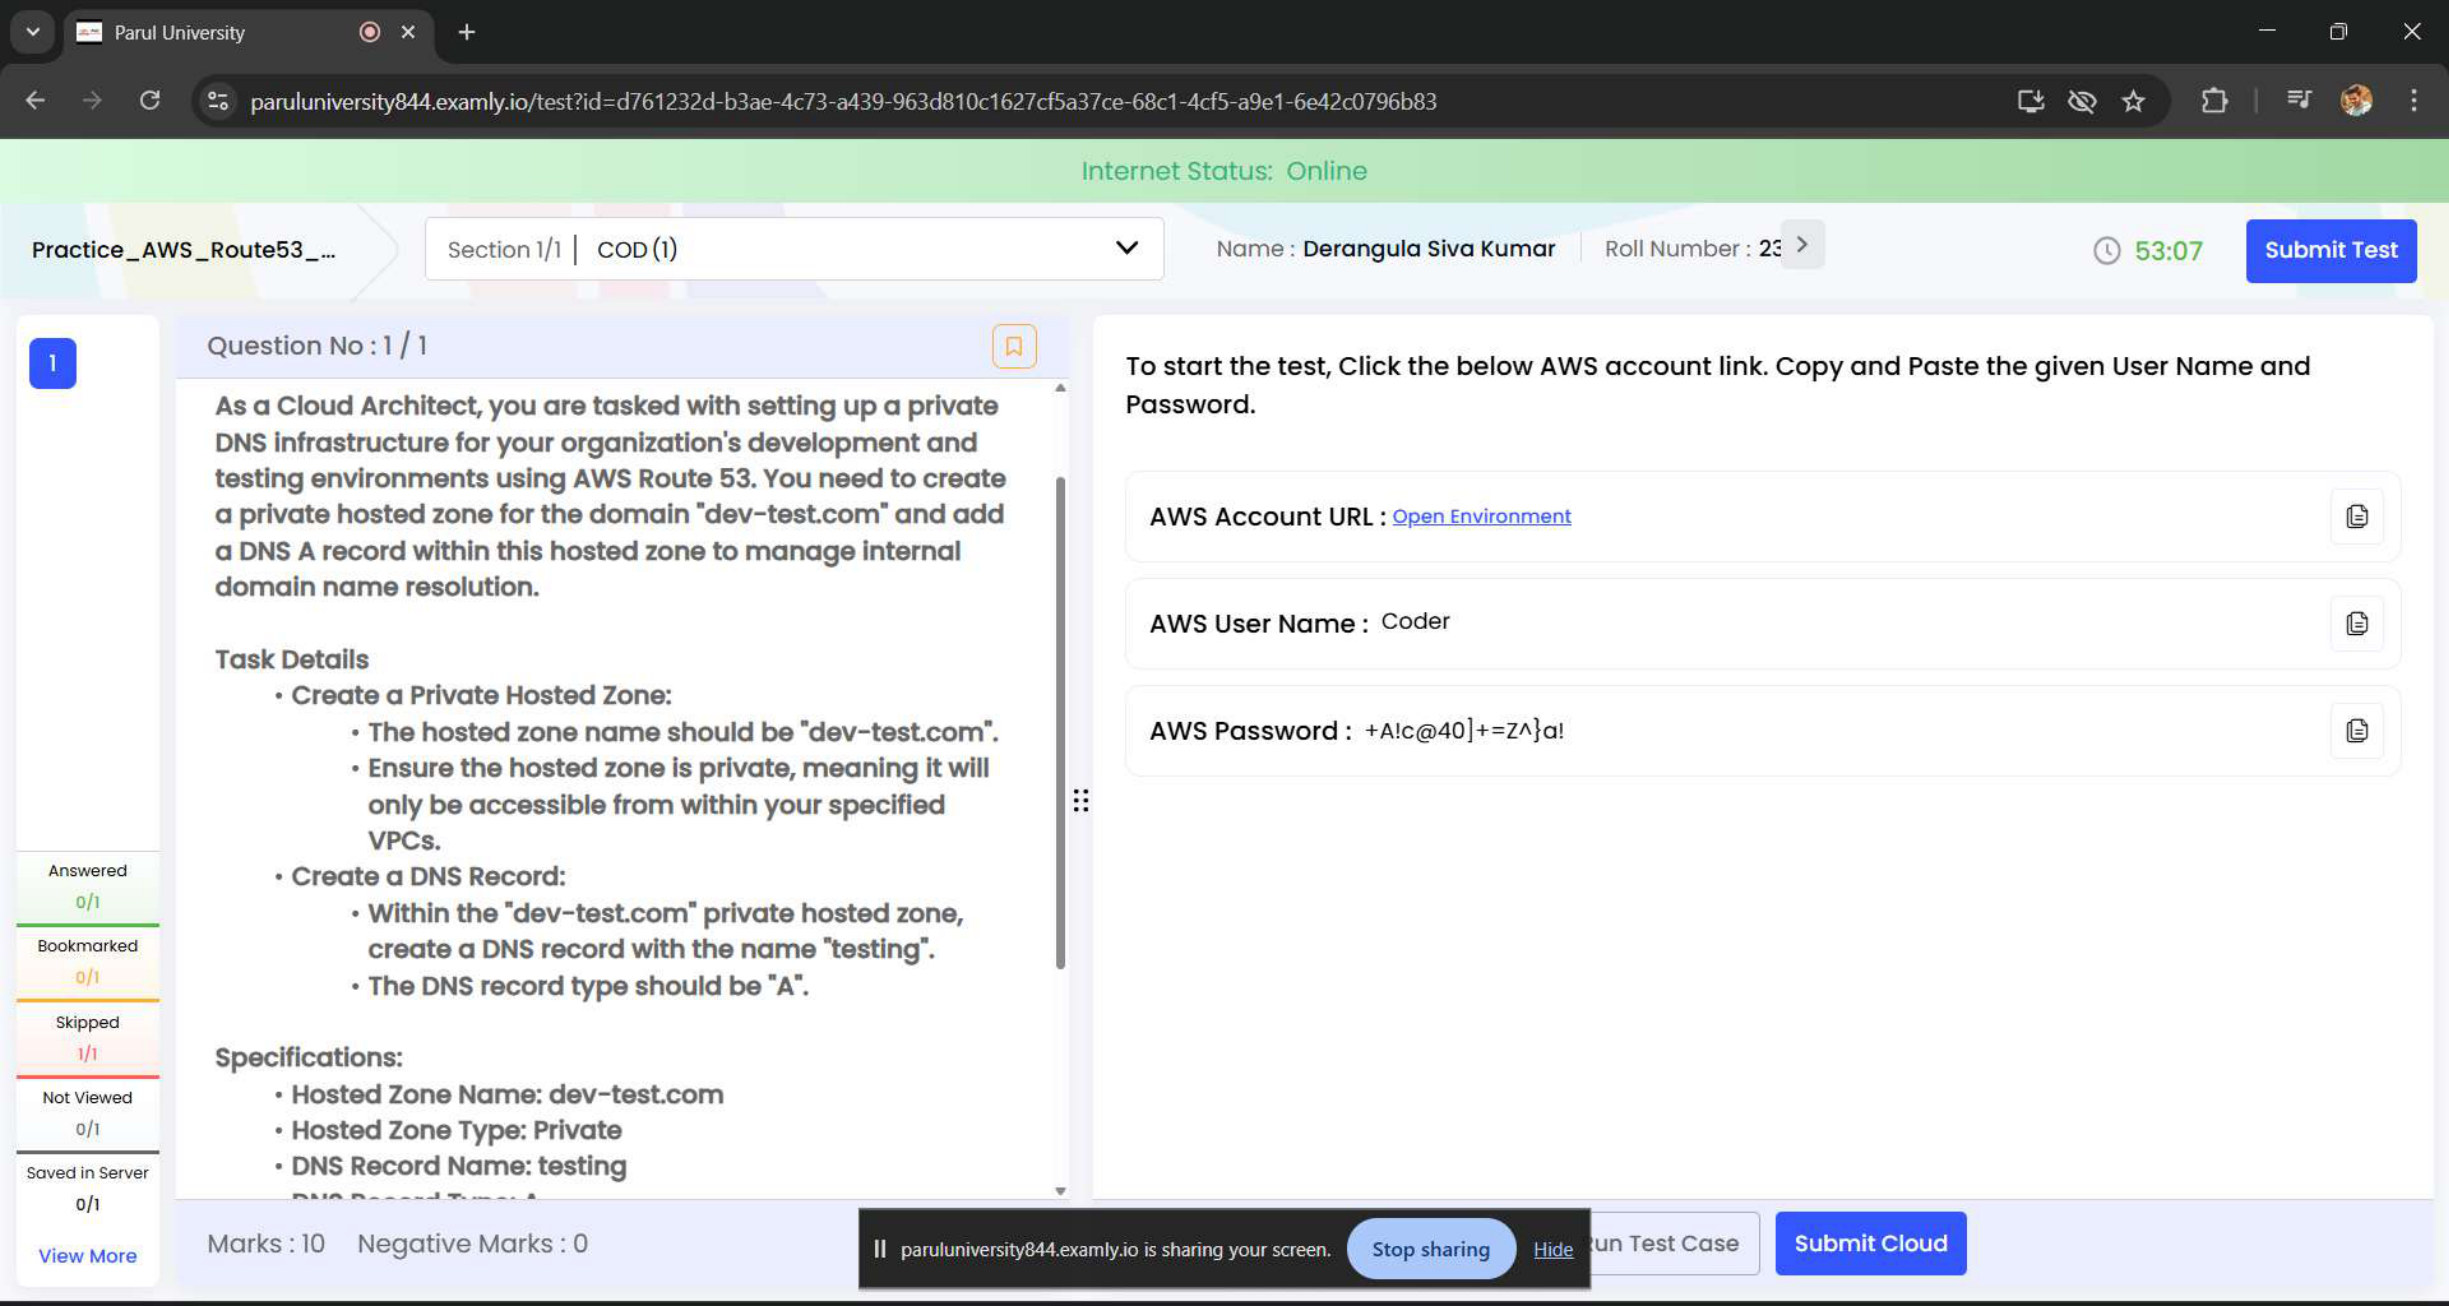Expand candidate details chevron next to Roll Number
This screenshot has height=1306, width=2449.
click(x=1801, y=245)
